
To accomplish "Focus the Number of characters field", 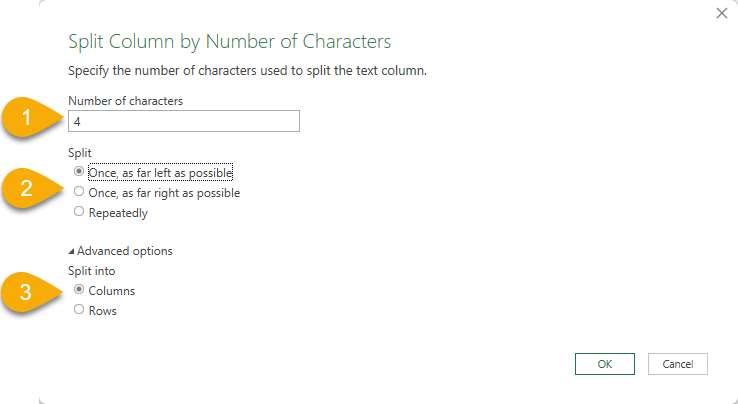I will [x=184, y=121].
